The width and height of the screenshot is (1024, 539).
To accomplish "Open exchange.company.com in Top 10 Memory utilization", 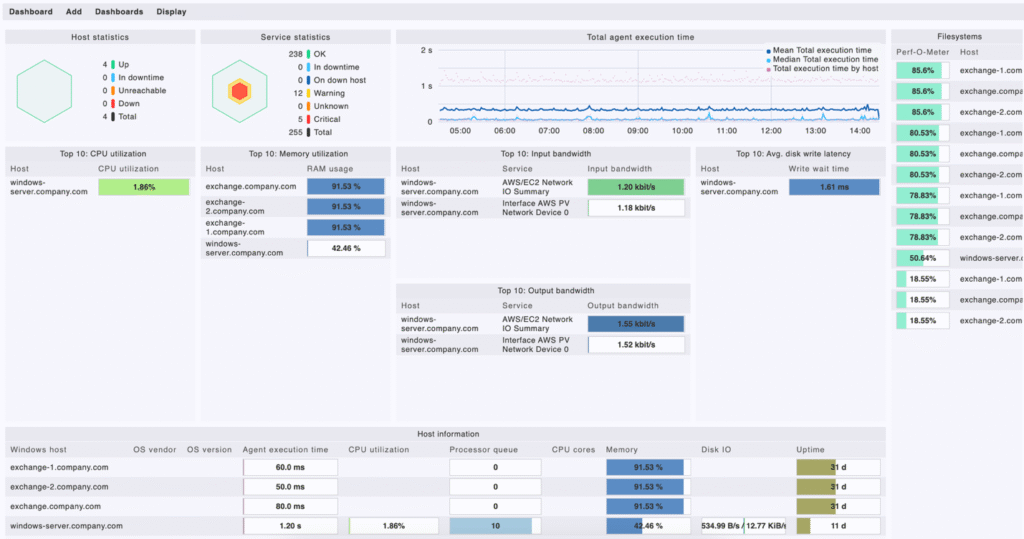I will point(251,187).
